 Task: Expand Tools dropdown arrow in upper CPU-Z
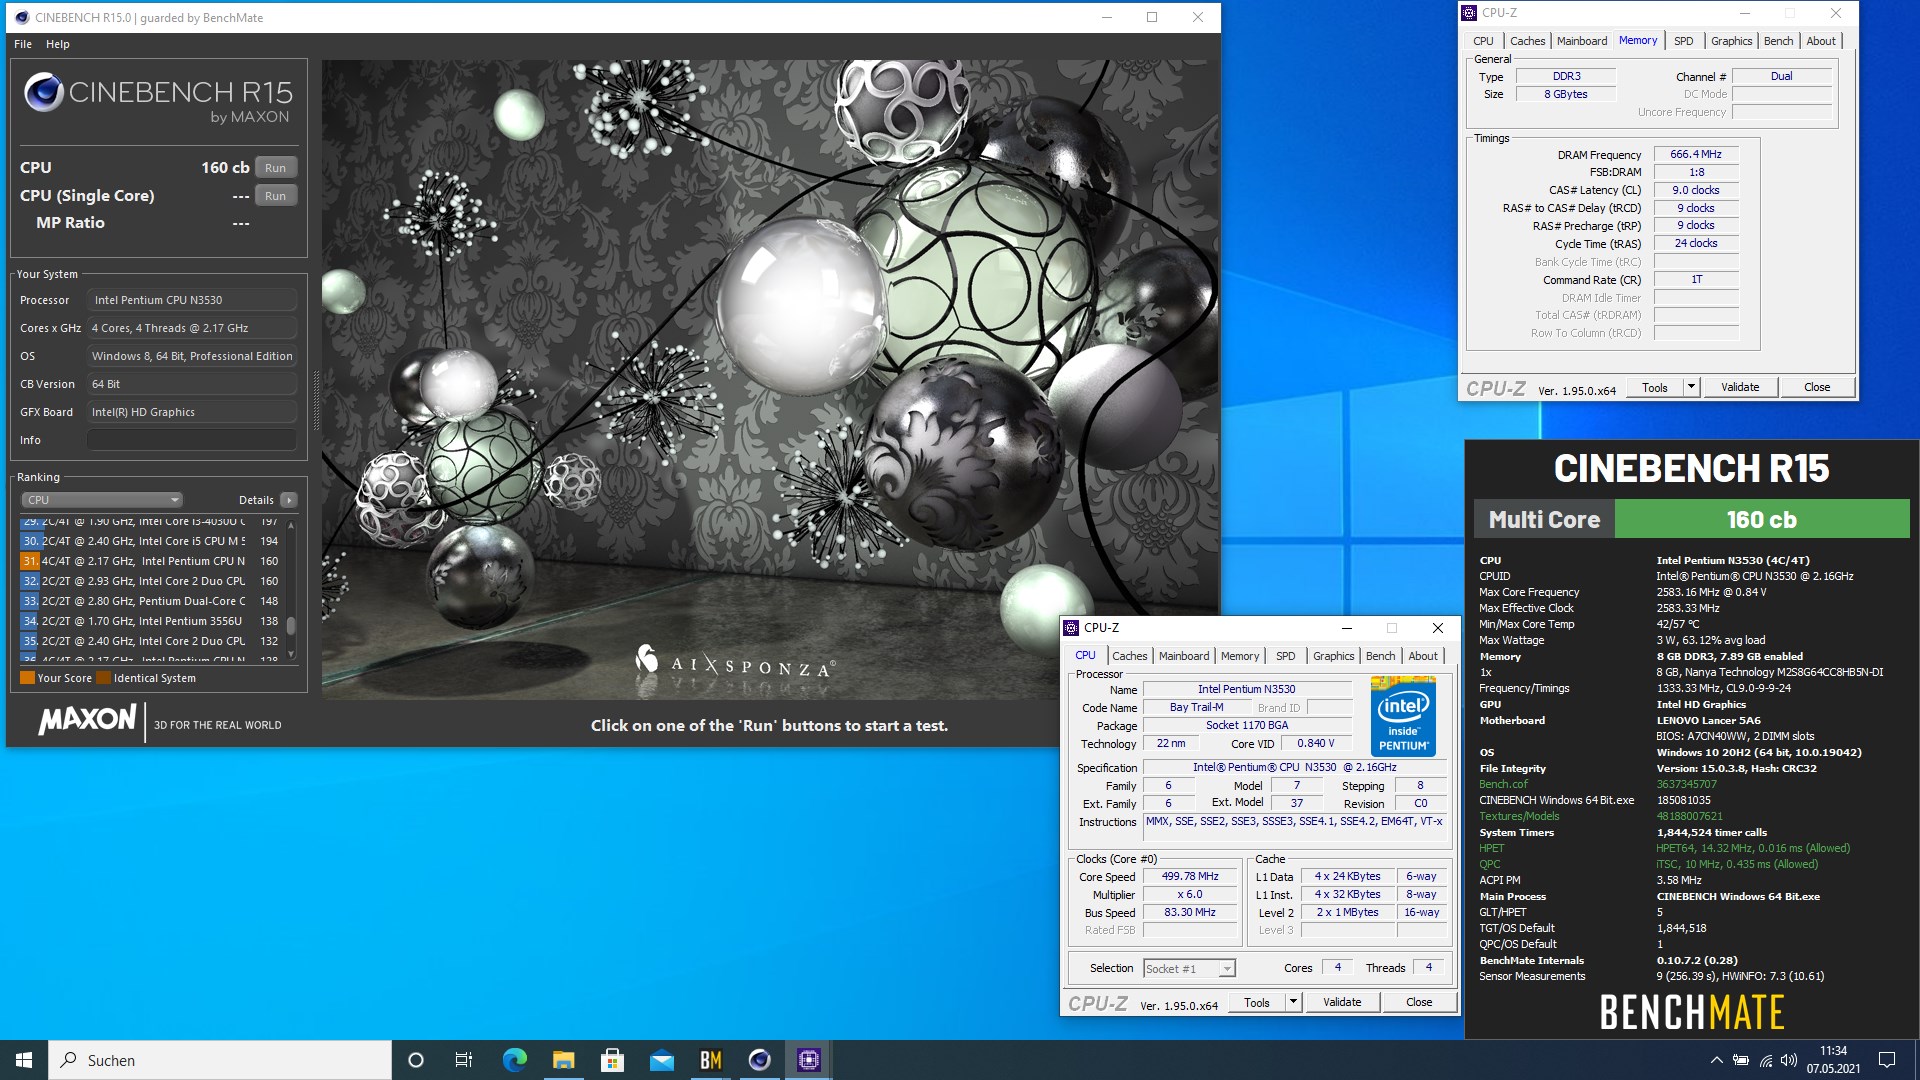coord(1691,388)
